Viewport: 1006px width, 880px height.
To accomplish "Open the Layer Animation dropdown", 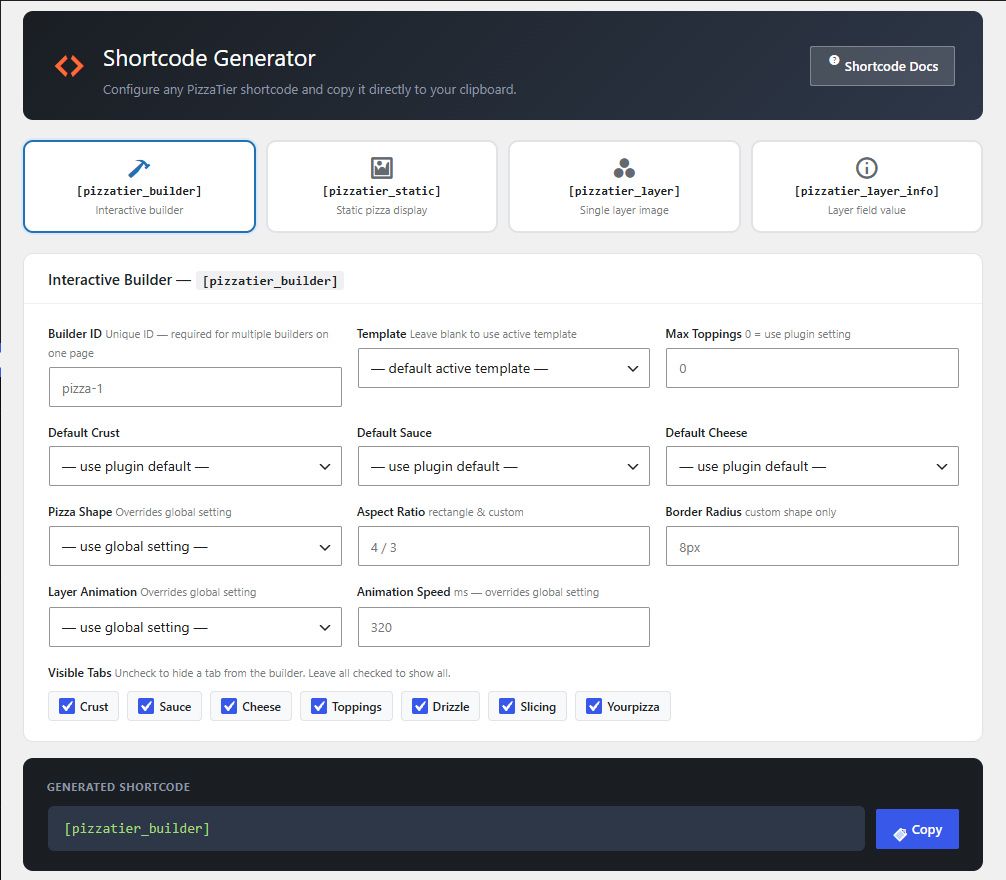I will coord(195,627).
